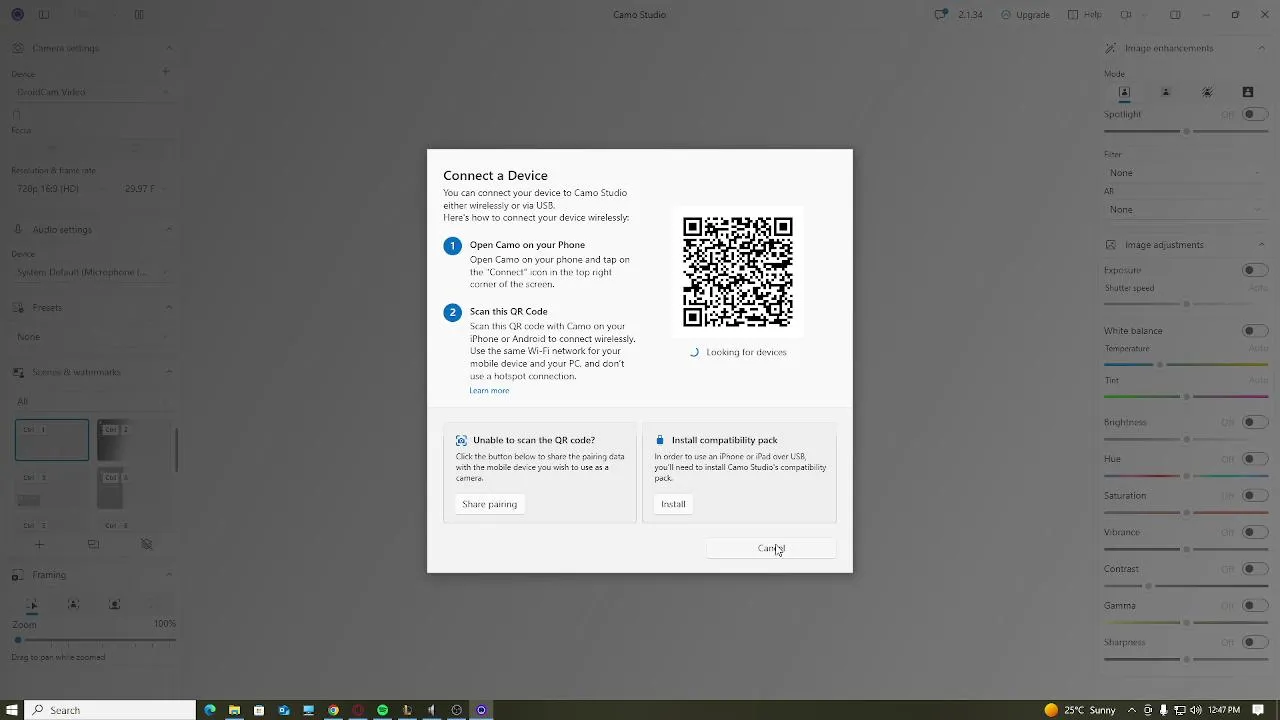
Task: Adjust the Temperature slider
Action: pyautogui.click(x=1186, y=364)
